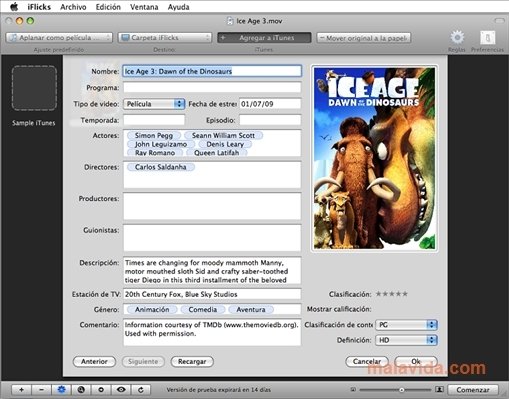The width and height of the screenshot is (509, 399).
Task: Click the Comentario text area
Action: [x=212, y=332]
